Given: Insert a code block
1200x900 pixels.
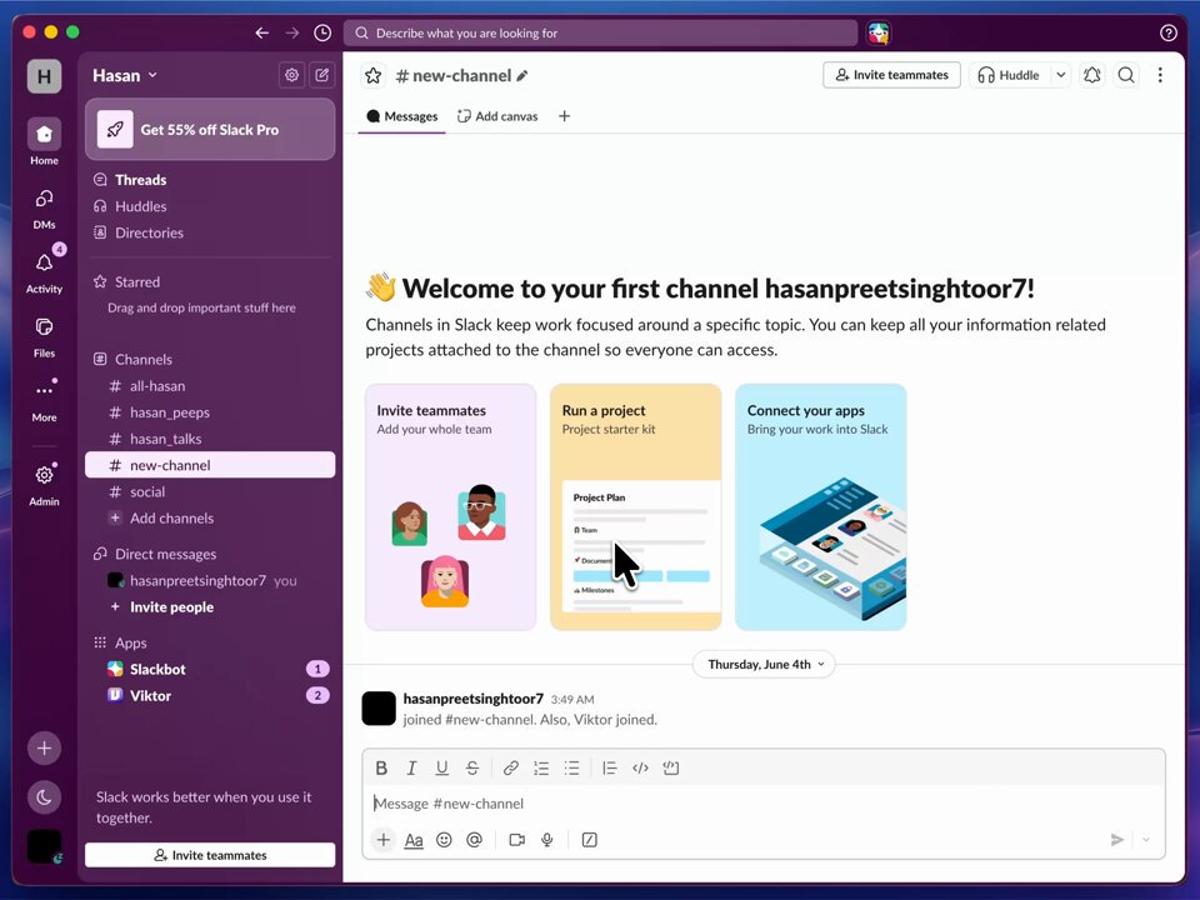Looking at the screenshot, I should pos(671,768).
